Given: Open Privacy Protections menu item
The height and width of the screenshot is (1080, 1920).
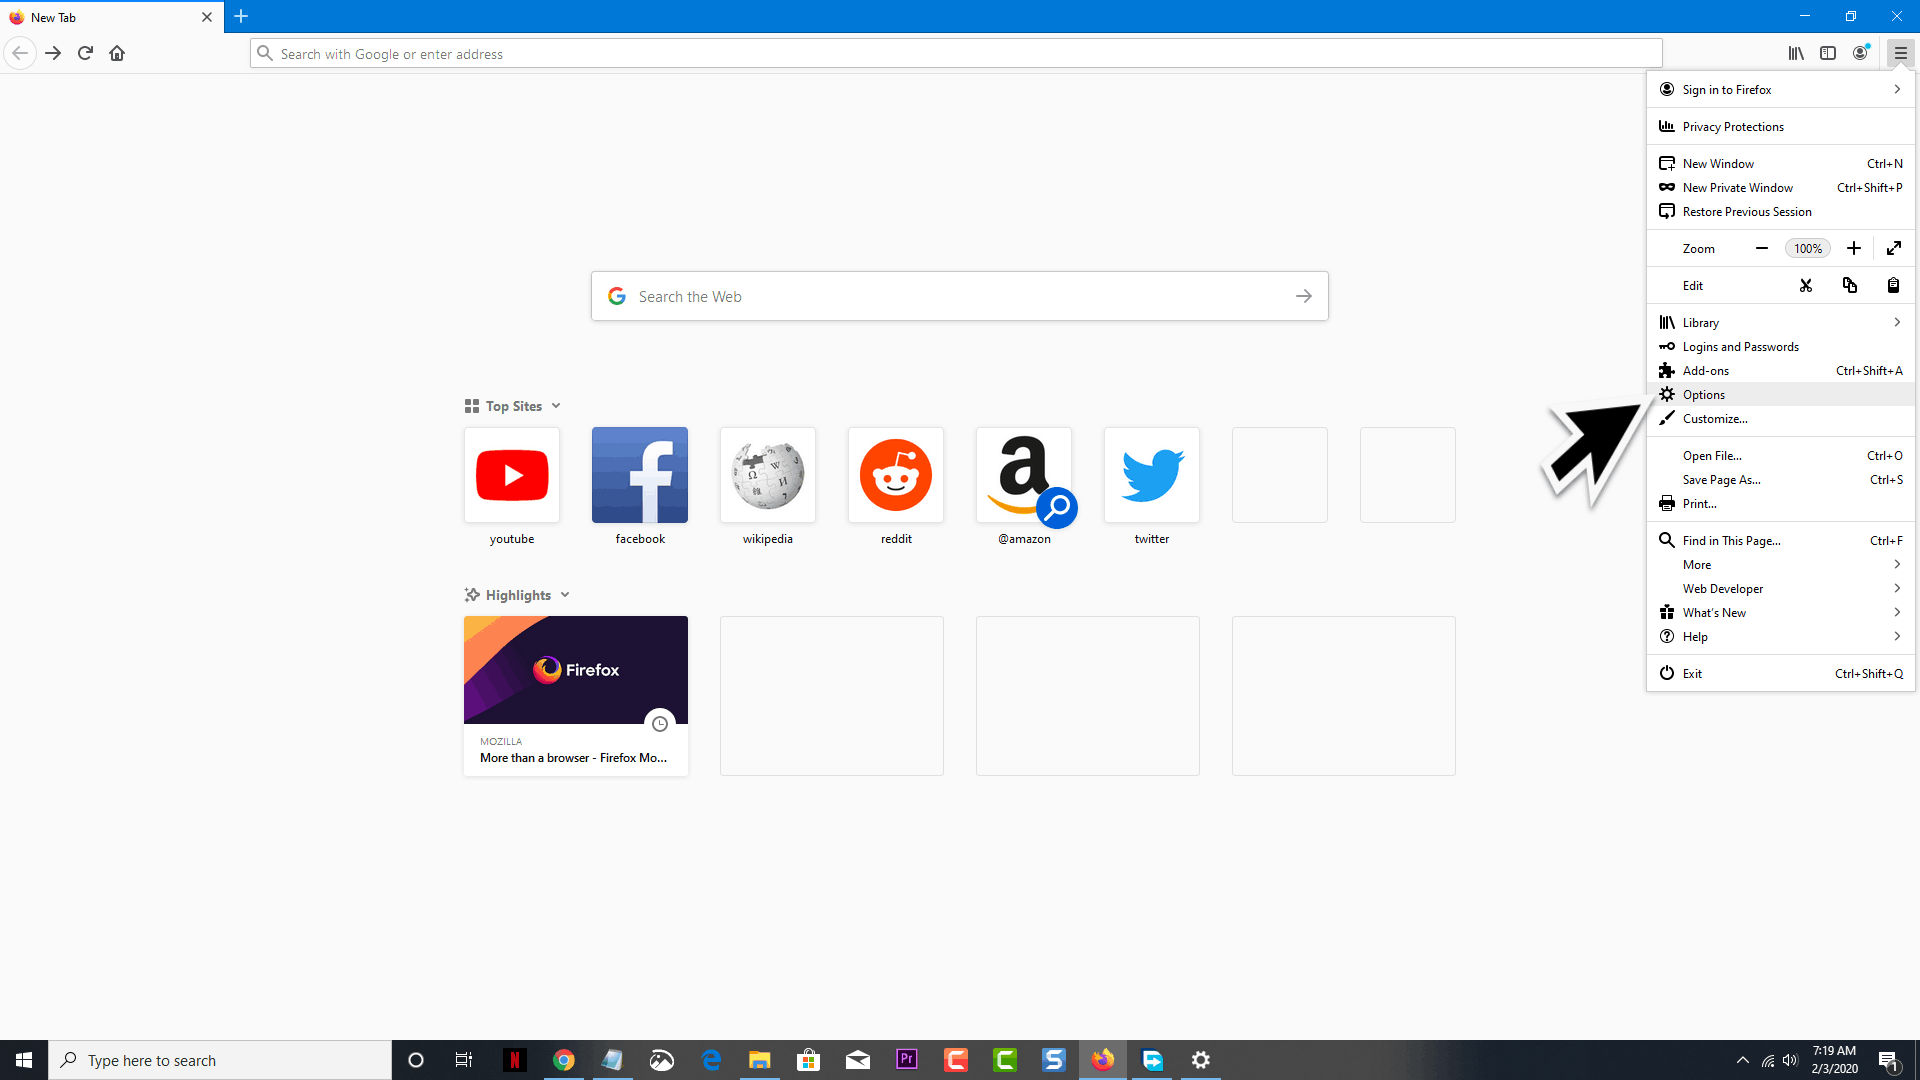Looking at the screenshot, I should tap(1781, 127).
